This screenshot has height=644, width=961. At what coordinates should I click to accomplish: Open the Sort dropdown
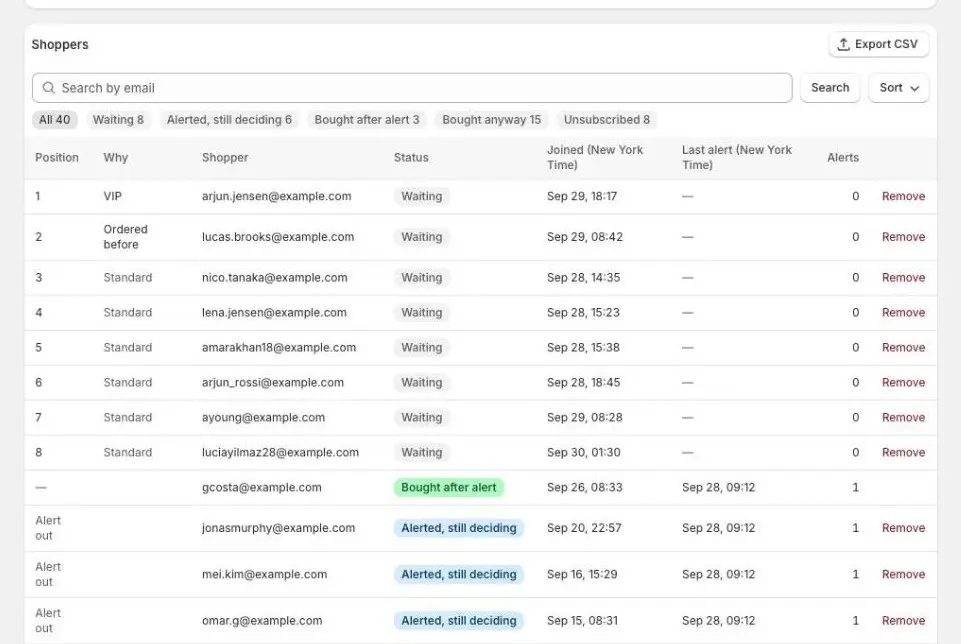pyautogui.click(x=898, y=88)
